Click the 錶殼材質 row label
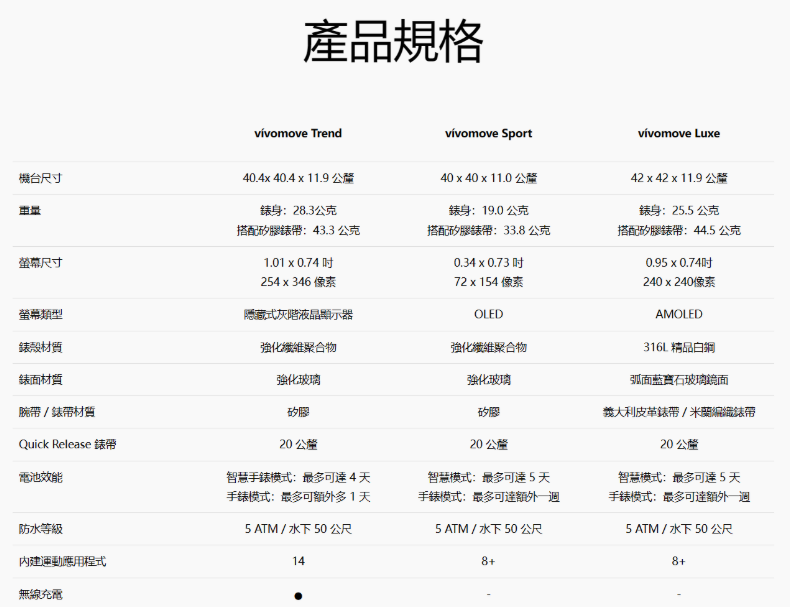The height and width of the screenshot is (607, 790). pyautogui.click(x=40, y=347)
